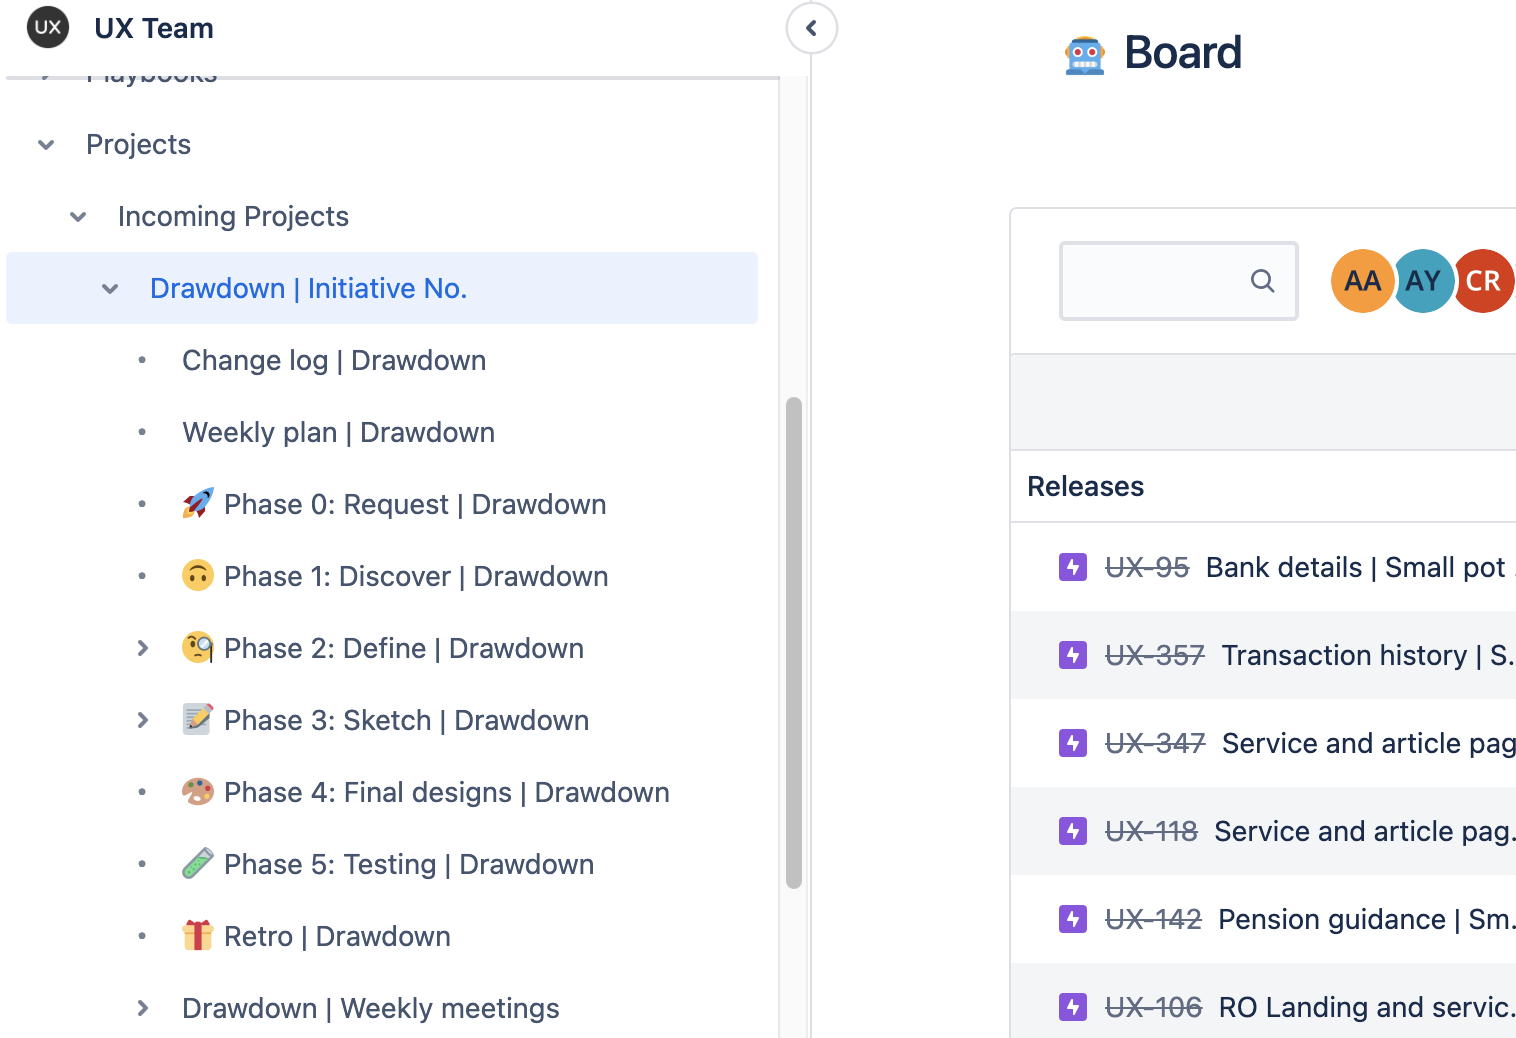Open Phase 4: Final designs page
This screenshot has height=1038, width=1516.
click(x=446, y=793)
